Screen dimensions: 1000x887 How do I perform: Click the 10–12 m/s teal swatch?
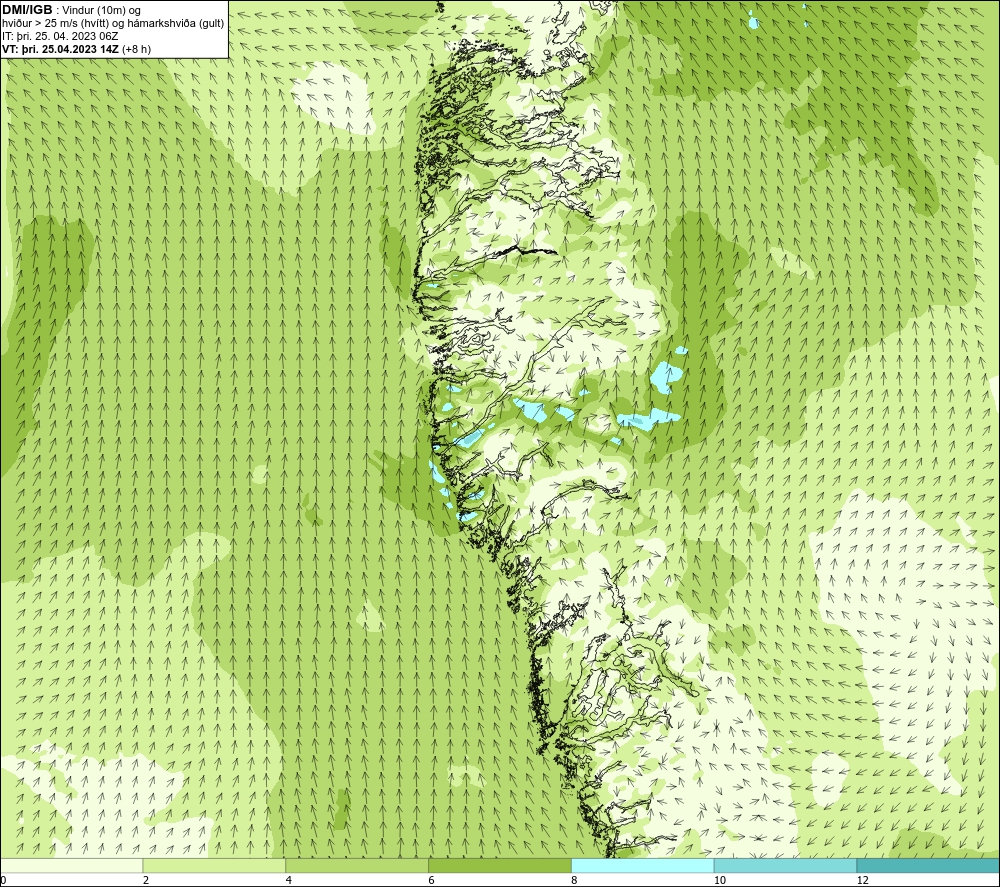pos(786,865)
